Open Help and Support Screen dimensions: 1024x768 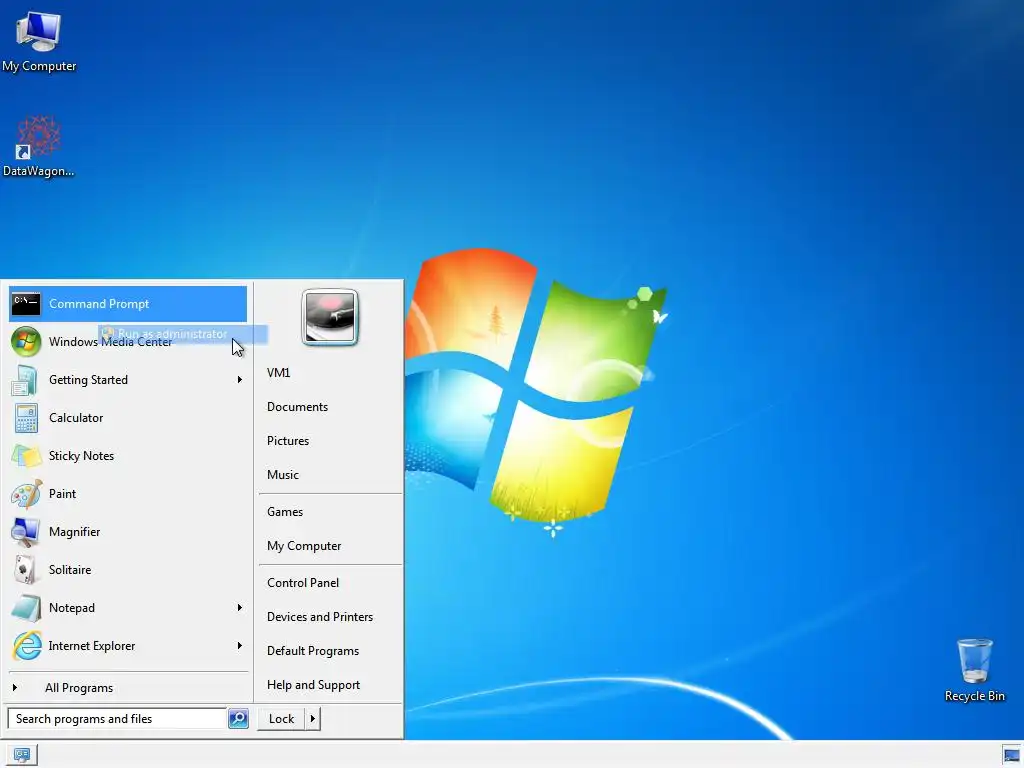pyautogui.click(x=313, y=685)
